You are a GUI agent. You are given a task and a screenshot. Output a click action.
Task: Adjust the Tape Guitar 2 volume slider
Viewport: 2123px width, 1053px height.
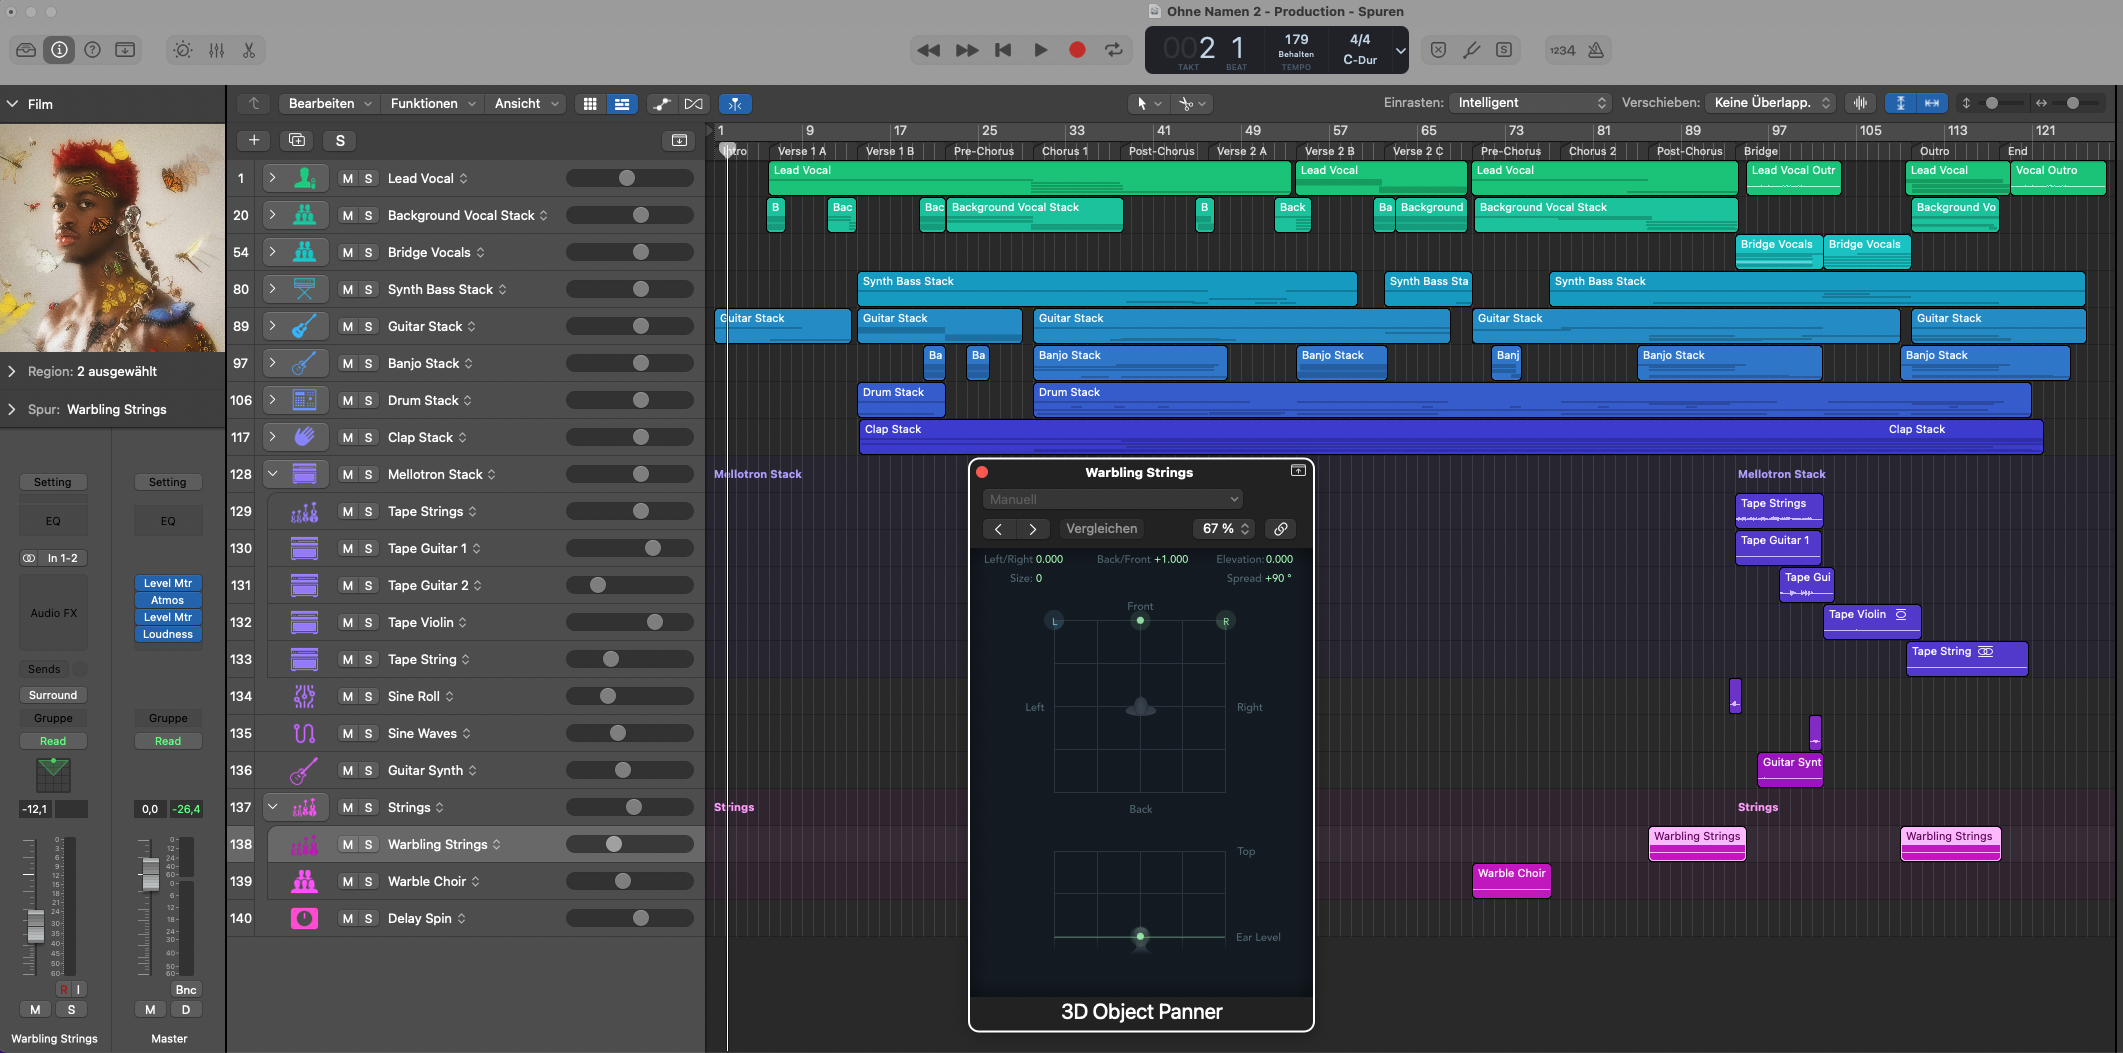pyautogui.click(x=598, y=586)
